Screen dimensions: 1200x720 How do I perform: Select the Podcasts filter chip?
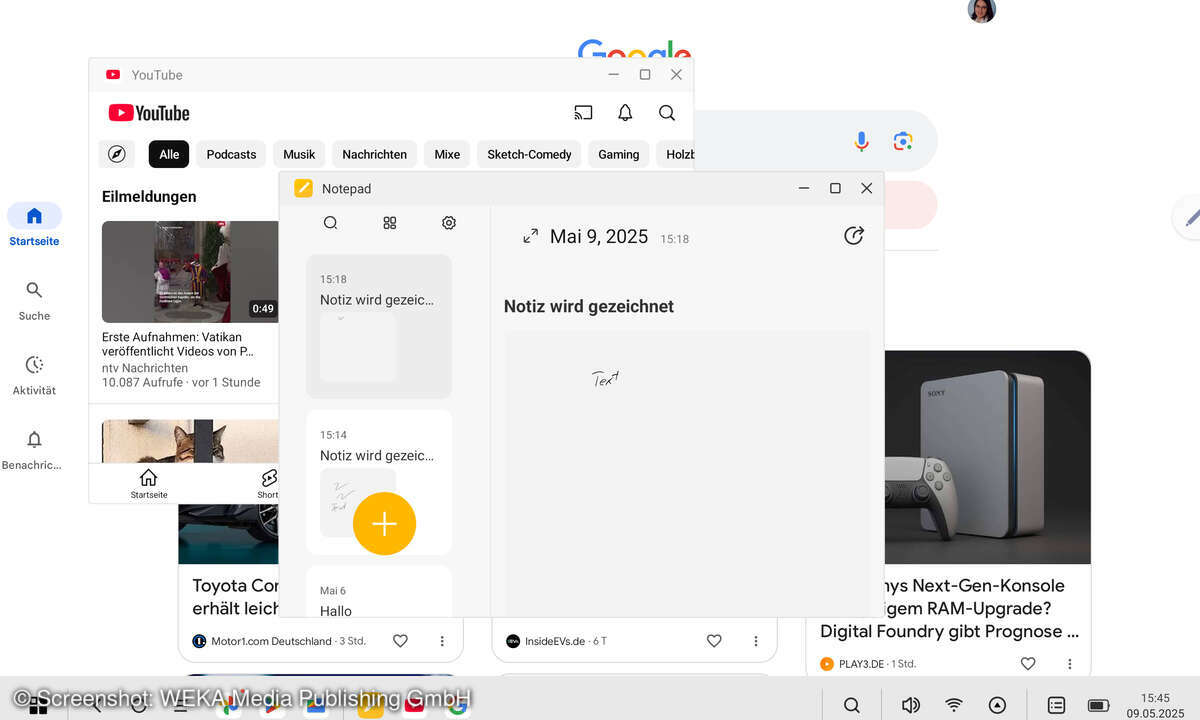tap(231, 154)
